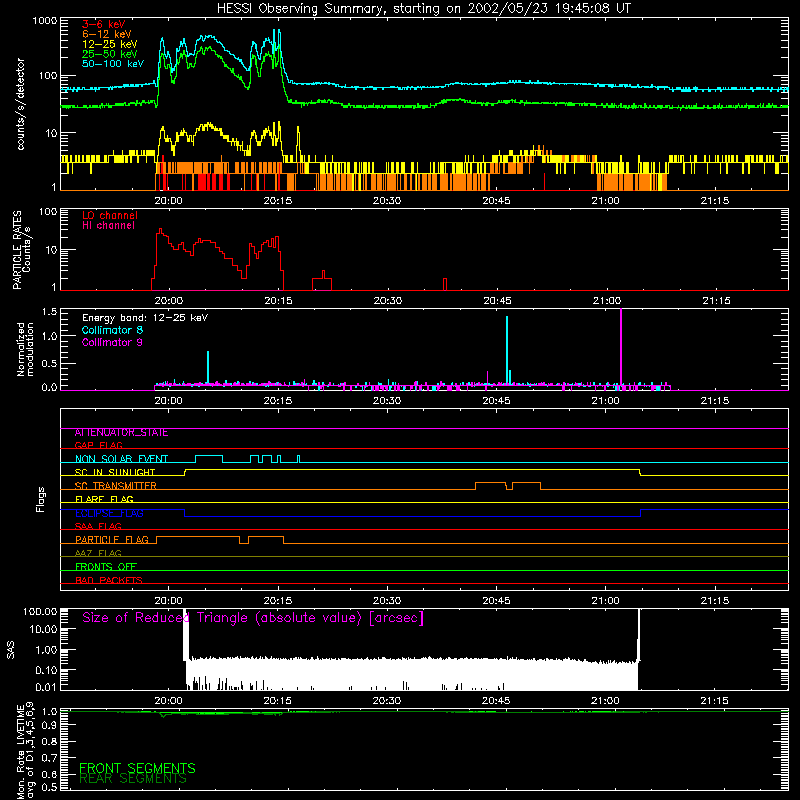Image resolution: width=800 pixels, height=800 pixels.
Task: Click the PARTICLE RATES axis title
Action: 17,250
